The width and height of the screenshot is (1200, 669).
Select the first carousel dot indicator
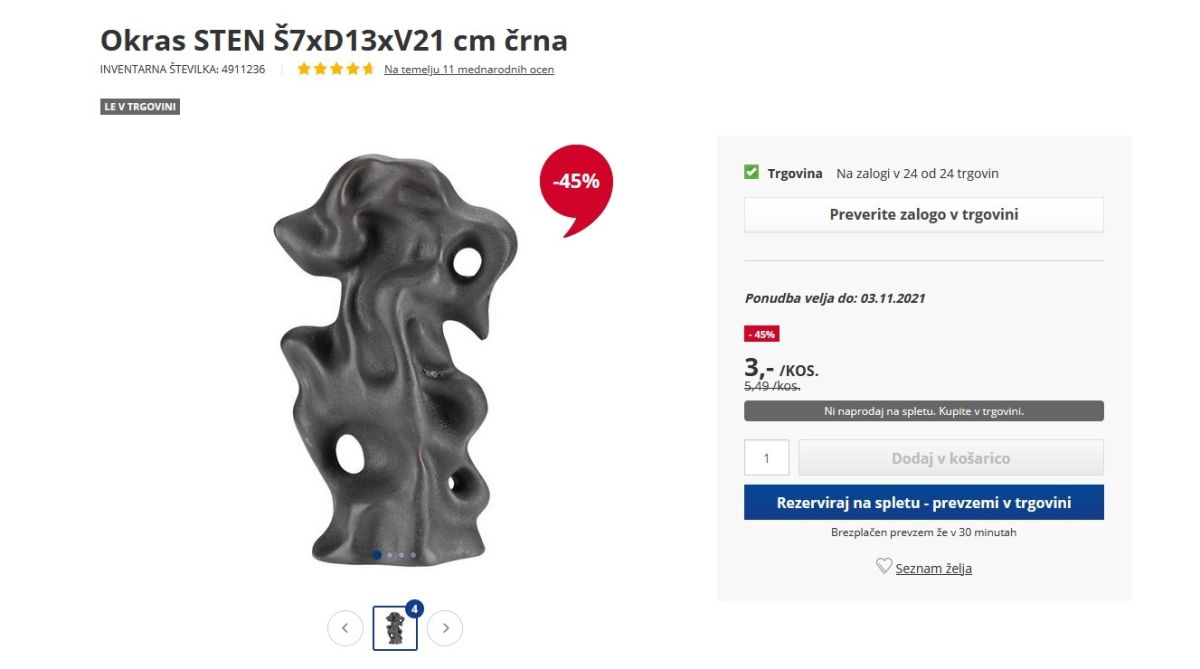(377, 554)
